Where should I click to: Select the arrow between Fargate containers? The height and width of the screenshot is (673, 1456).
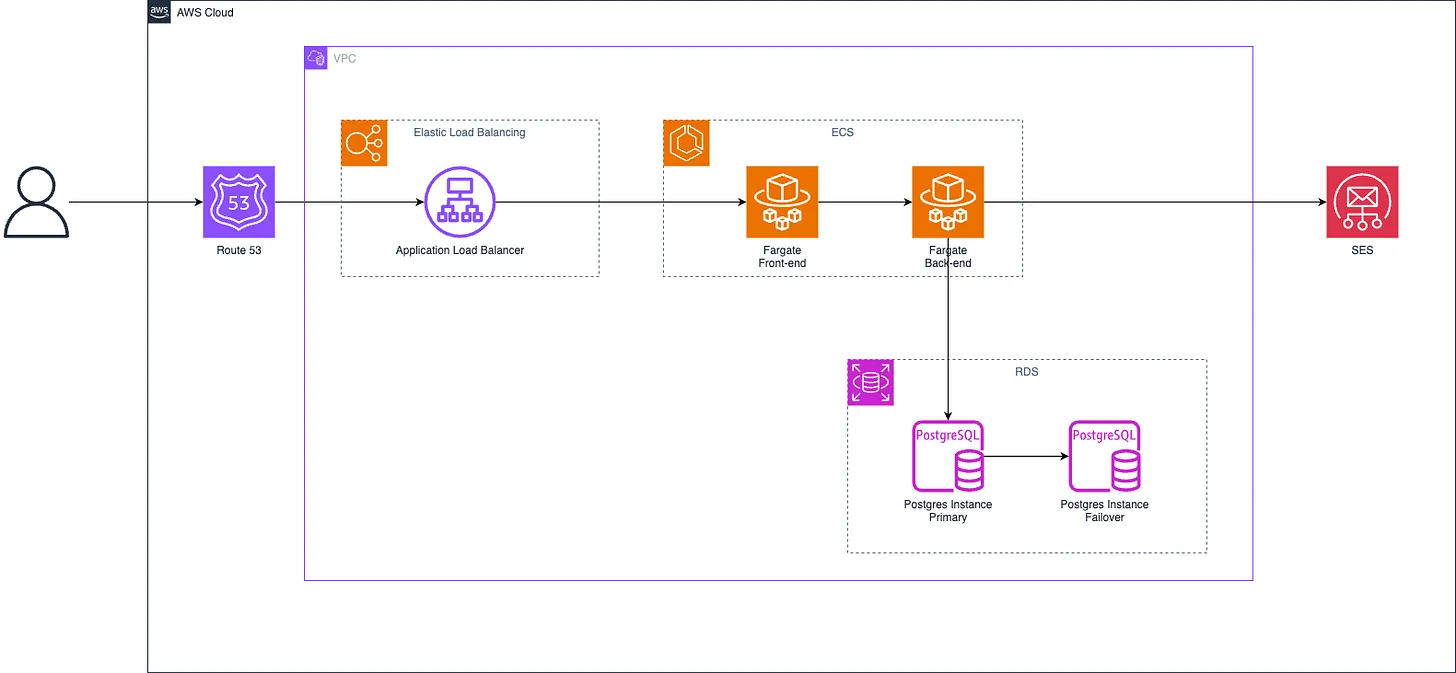coord(865,202)
